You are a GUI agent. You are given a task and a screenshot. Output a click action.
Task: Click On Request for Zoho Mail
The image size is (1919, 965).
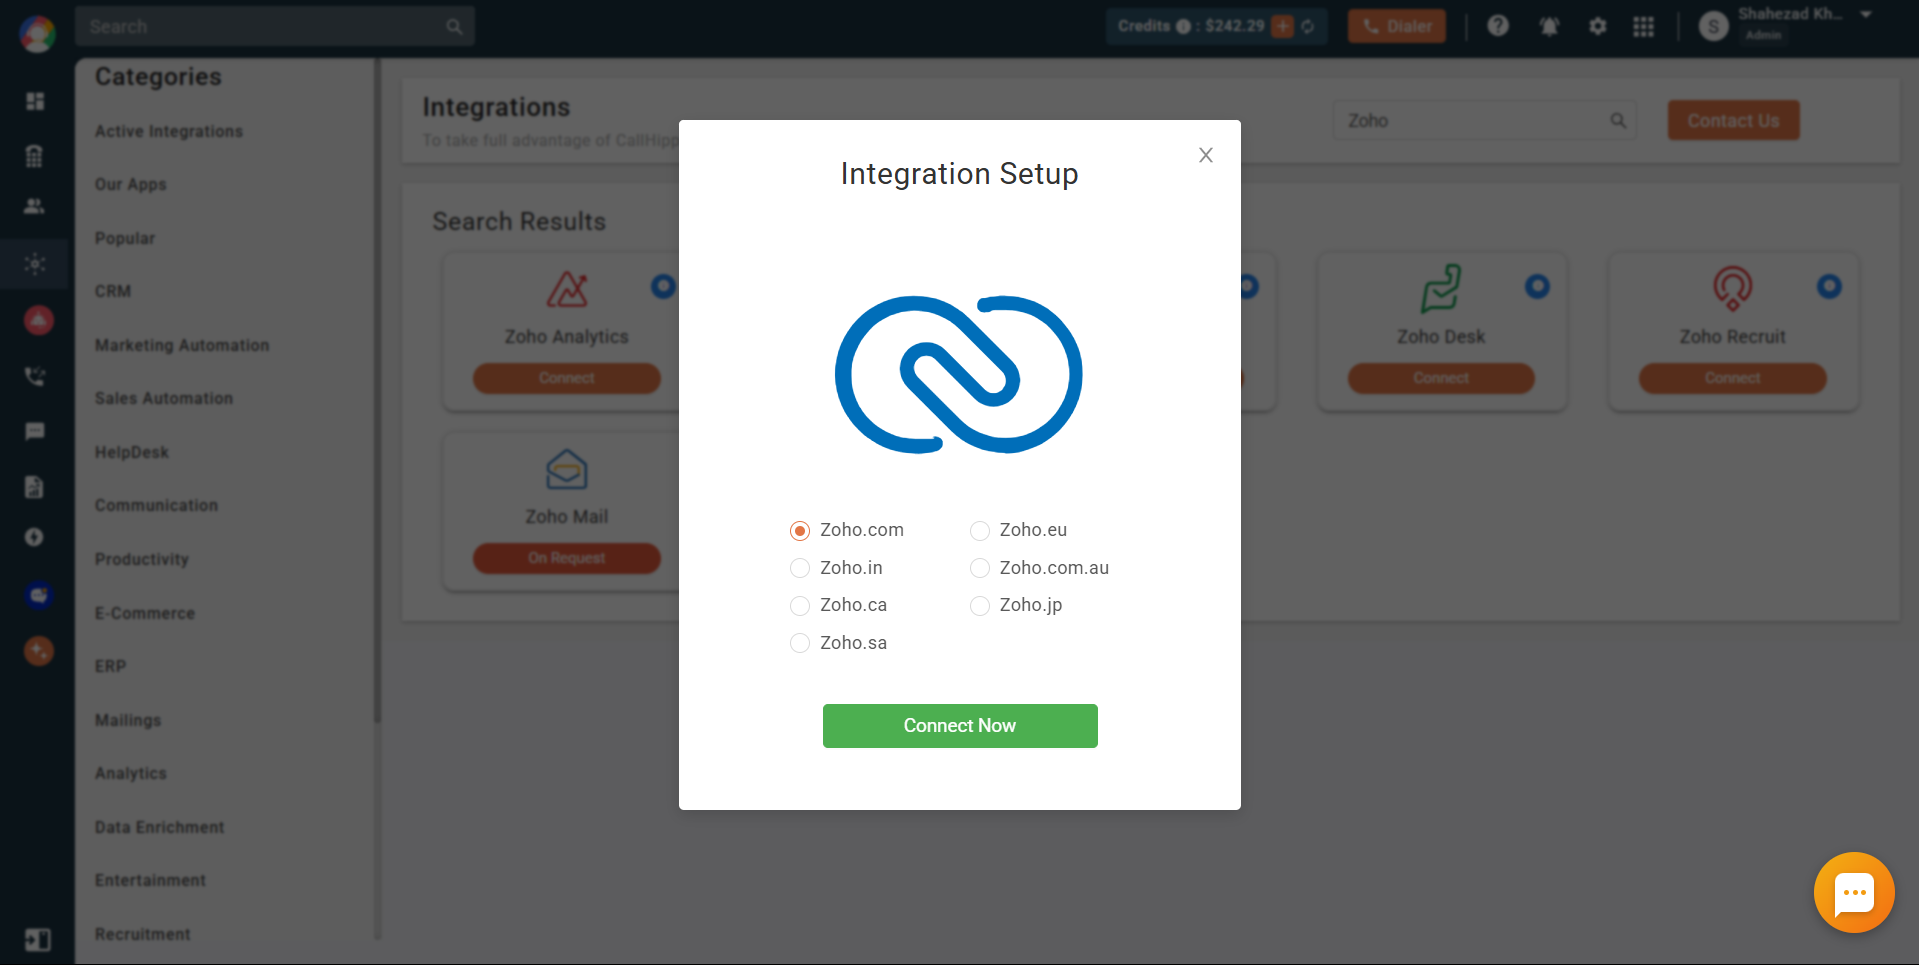566,558
